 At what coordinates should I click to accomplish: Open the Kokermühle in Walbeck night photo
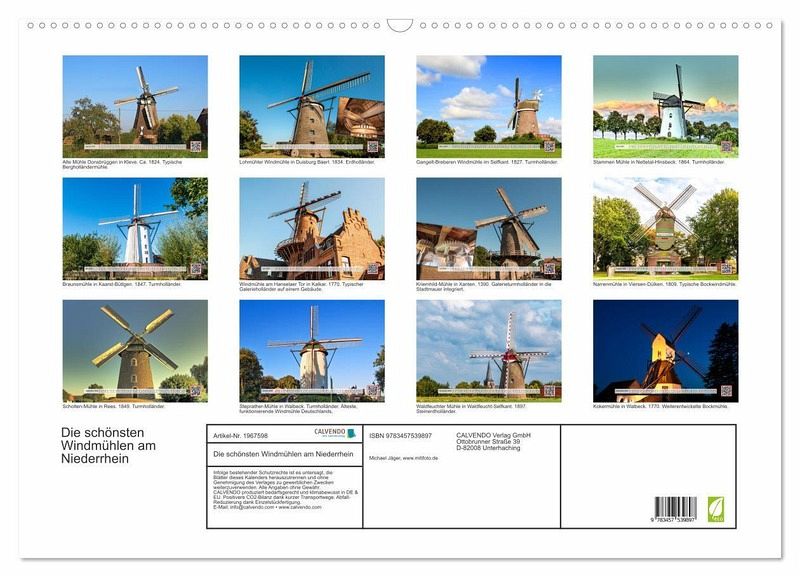pos(665,351)
